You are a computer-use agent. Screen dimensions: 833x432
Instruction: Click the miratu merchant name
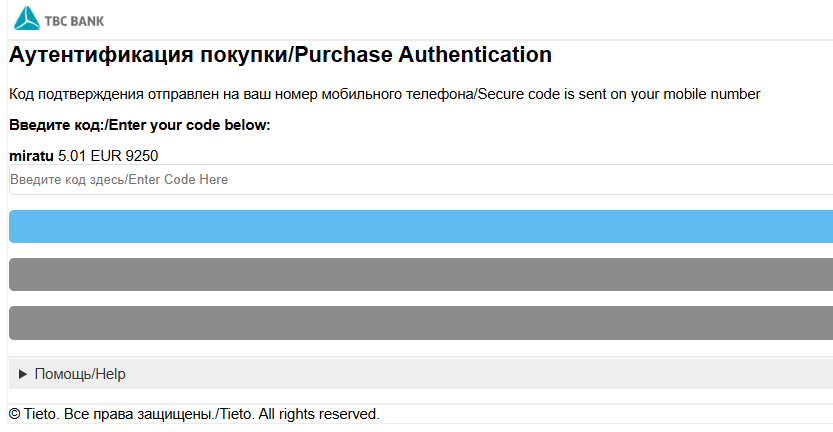coord(31,156)
